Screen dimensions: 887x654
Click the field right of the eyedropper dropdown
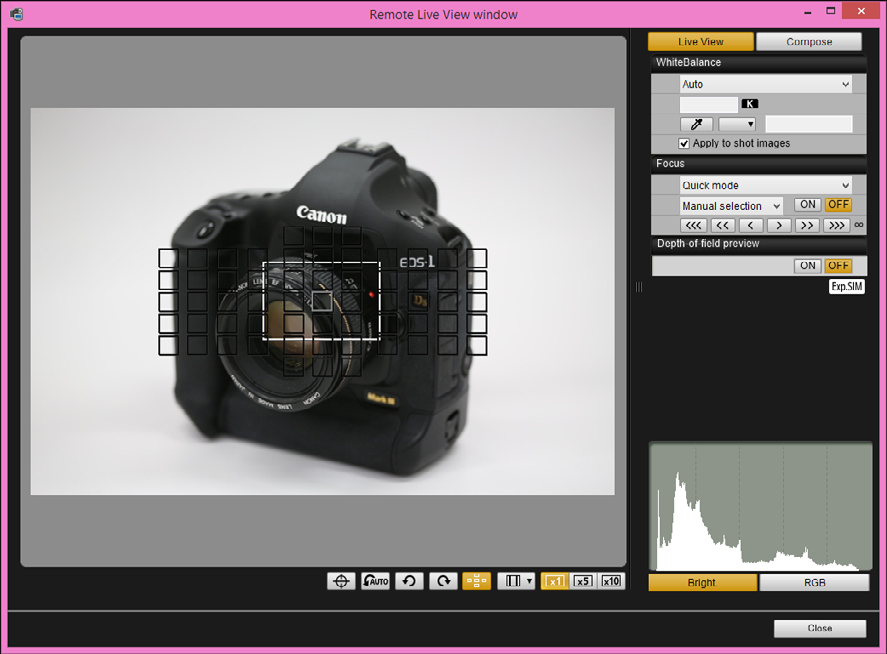pyautogui.click(x=808, y=124)
